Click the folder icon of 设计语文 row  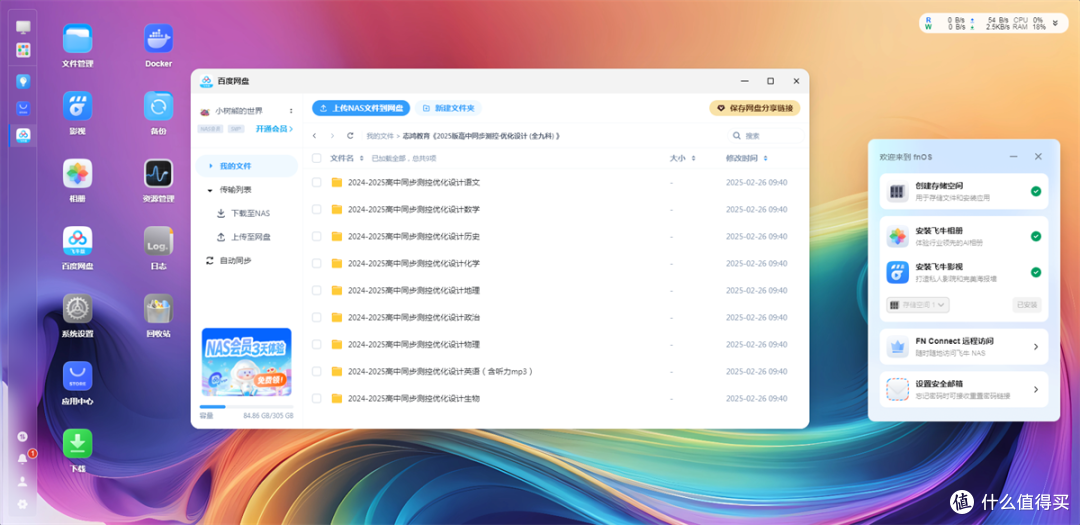tap(336, 183)
